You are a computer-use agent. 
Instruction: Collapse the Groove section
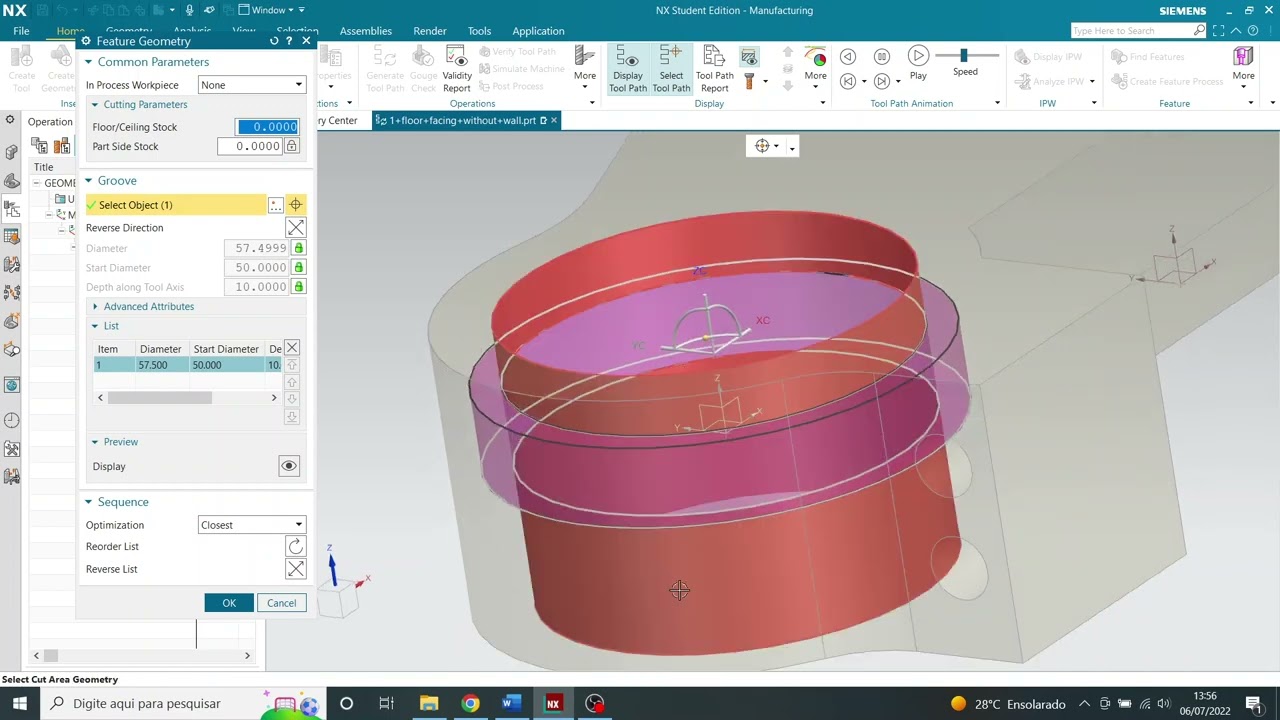click(x=88, y=181)
